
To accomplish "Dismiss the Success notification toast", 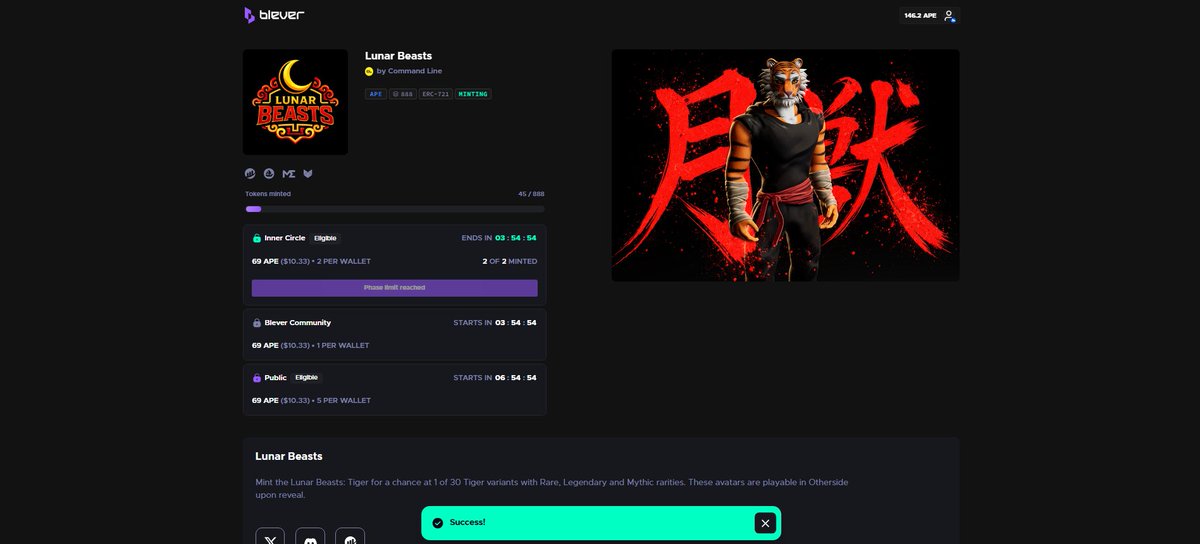I will tap(765, 523).
